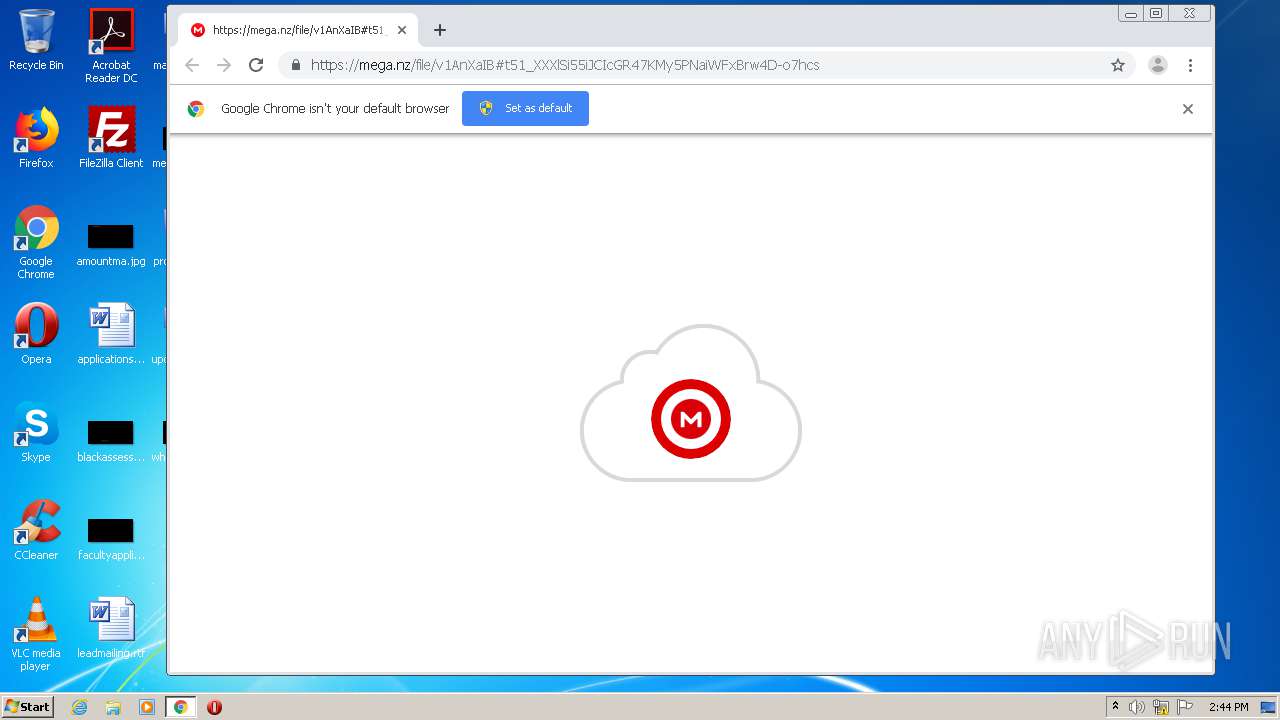Show hidden tray icons arrow

[x=1116, y=707]
